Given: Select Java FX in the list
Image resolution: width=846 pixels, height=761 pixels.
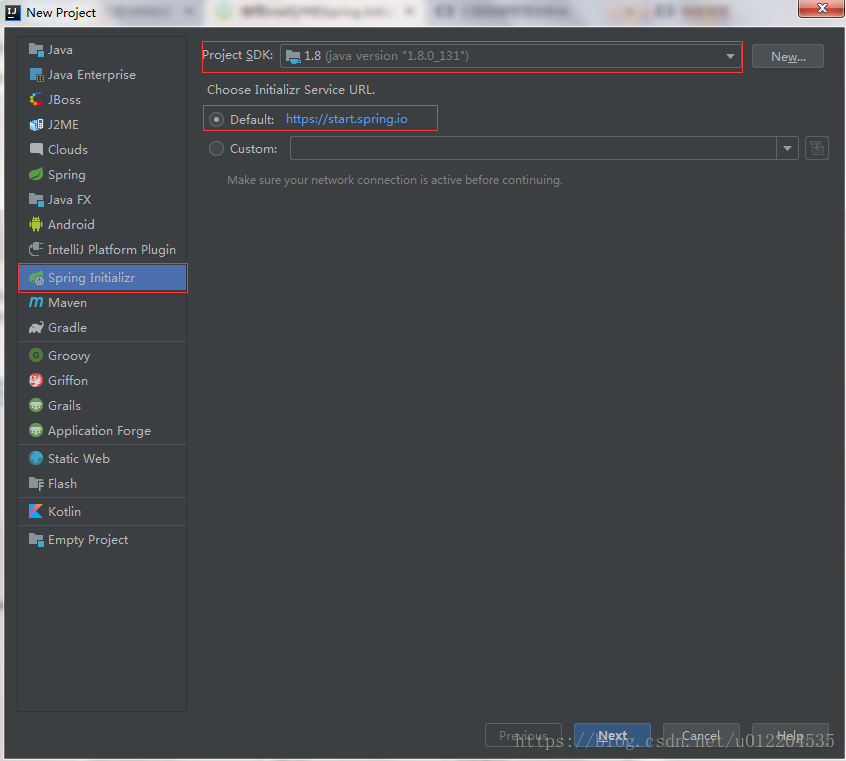Looking at the screenshot, I should point(102,200).
